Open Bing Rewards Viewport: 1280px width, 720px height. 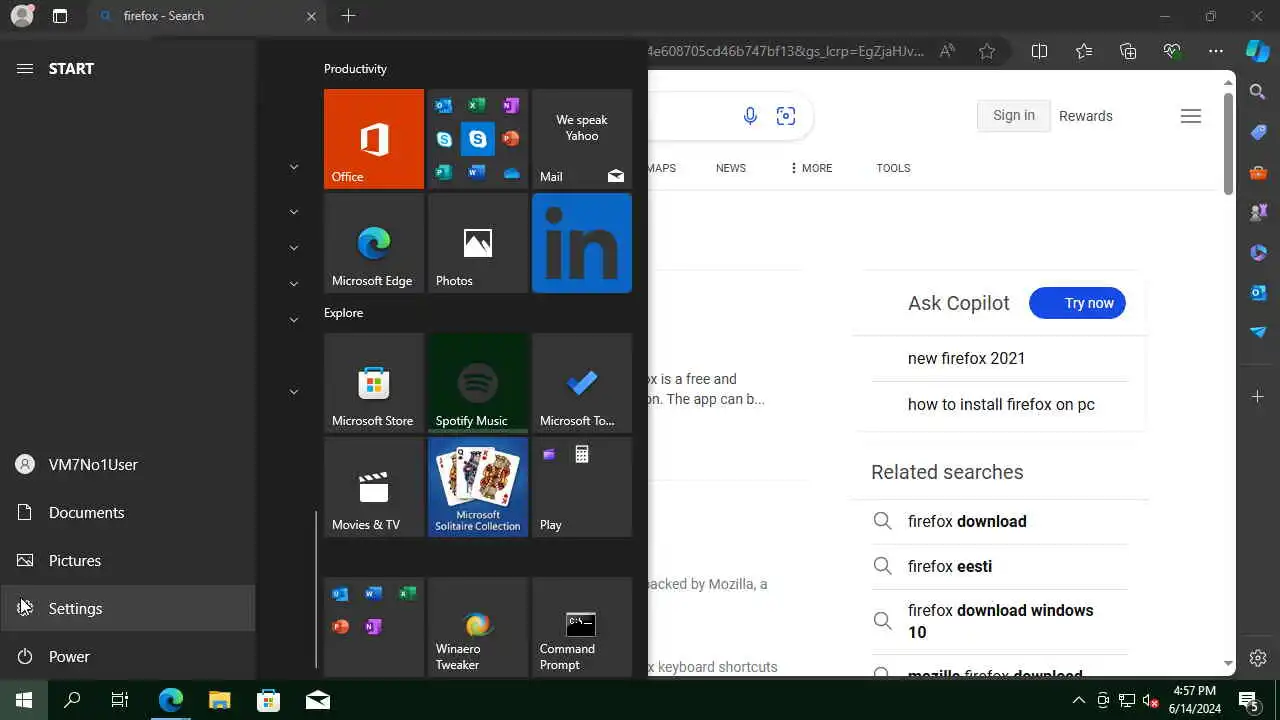[x=1086, y=116]
